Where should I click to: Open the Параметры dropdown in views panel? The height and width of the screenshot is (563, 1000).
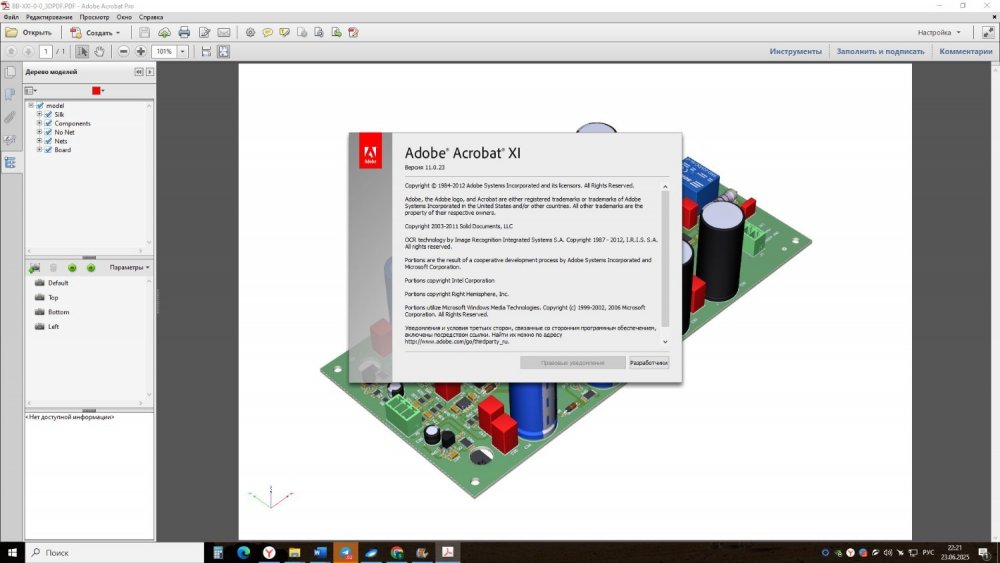click(x=129, y=267)
